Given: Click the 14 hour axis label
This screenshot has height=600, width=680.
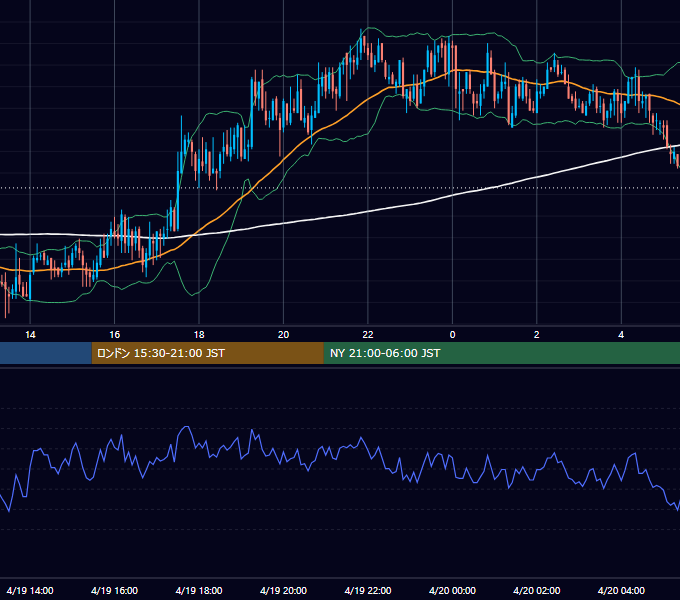Looking at the screenshot, I should point(30,335).
